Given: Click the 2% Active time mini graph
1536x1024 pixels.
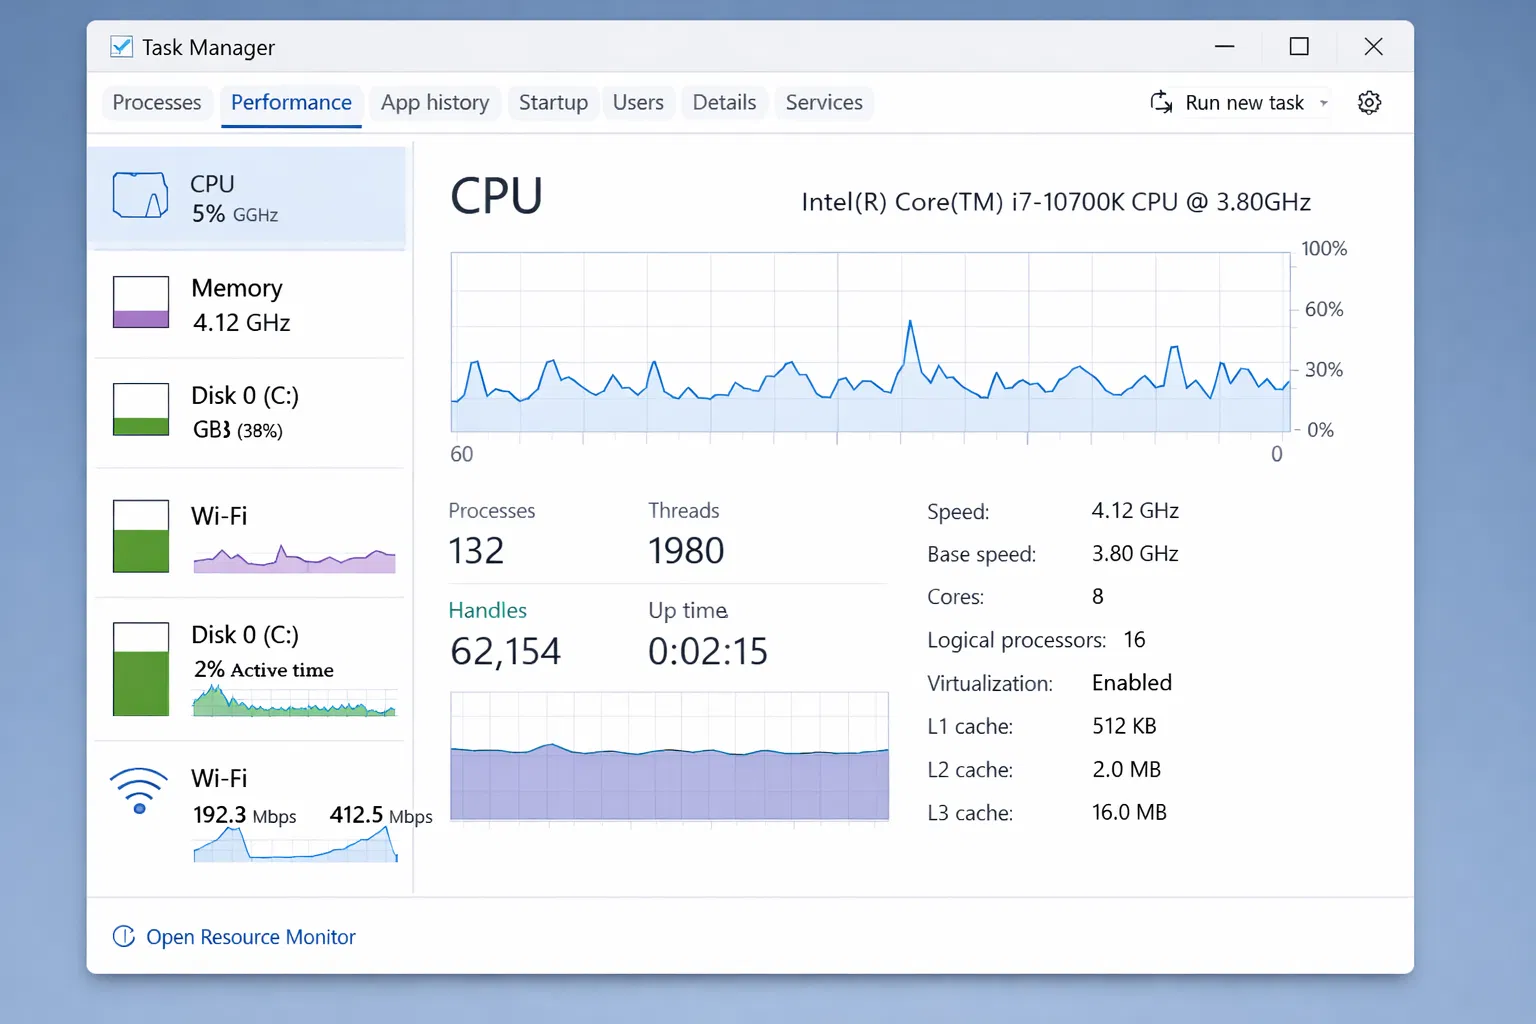Looking at the screenshot, I should pyautogui.click(x=295, y=702).
